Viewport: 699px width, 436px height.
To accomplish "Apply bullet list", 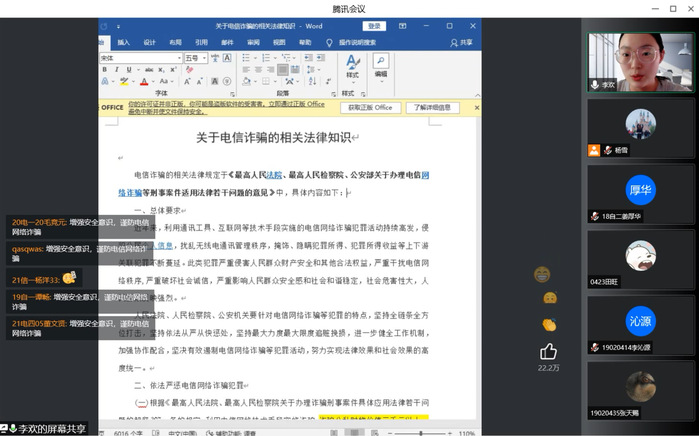I will [x=246, y=58].
